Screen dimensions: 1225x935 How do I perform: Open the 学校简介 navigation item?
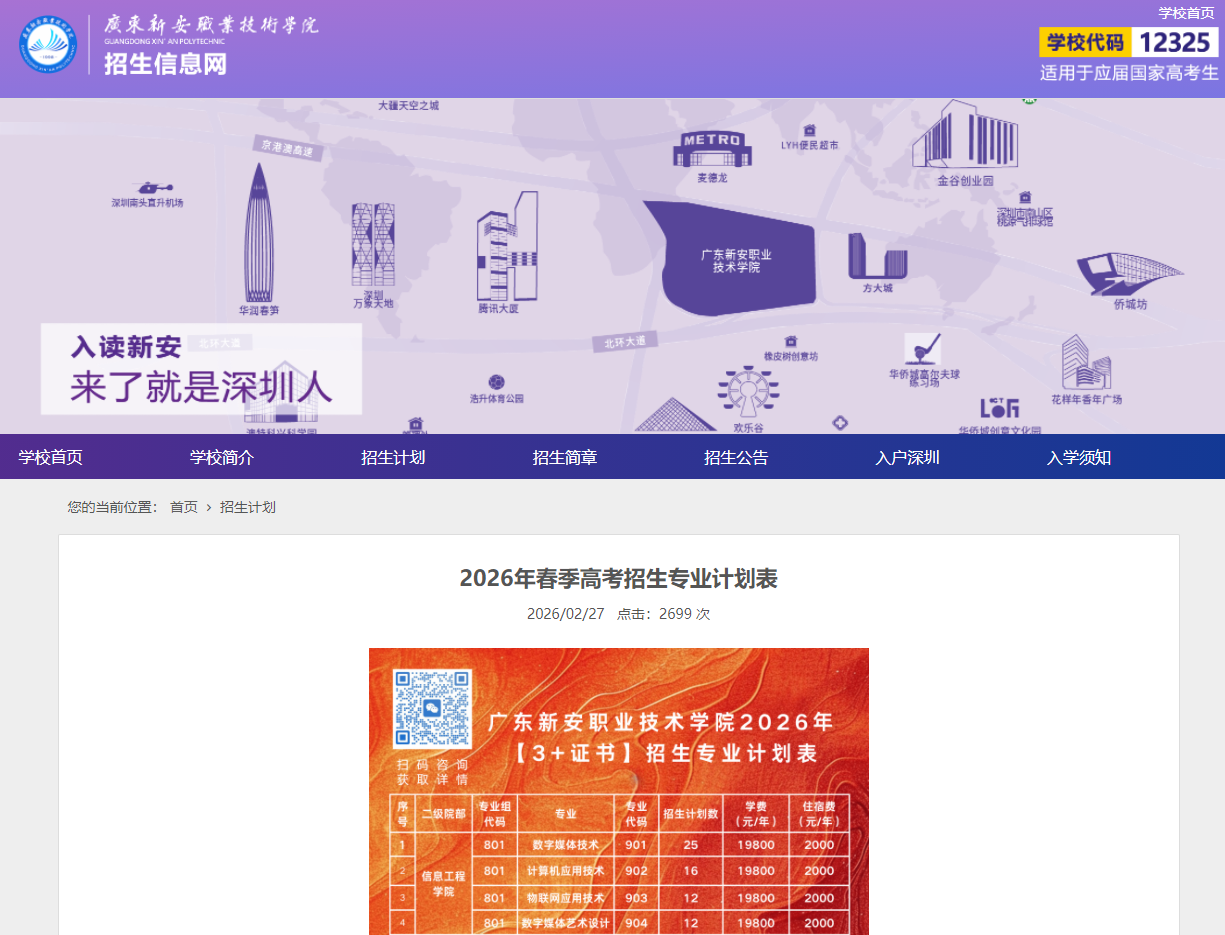coord(220,456)
